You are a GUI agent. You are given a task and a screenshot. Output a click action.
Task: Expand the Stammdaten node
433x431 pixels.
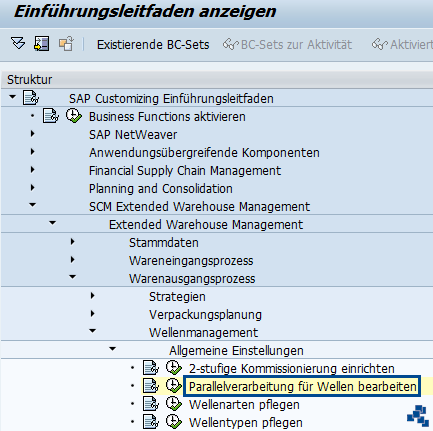72,242
